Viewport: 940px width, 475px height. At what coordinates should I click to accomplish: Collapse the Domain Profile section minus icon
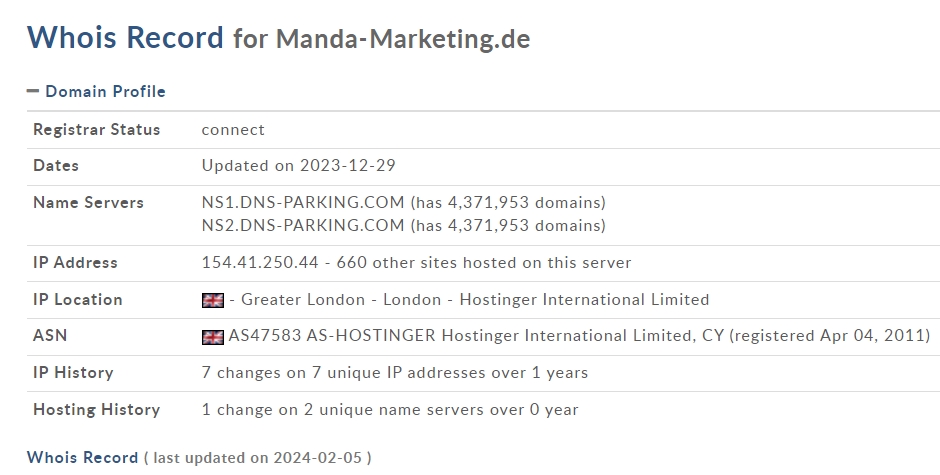point(33,91)
